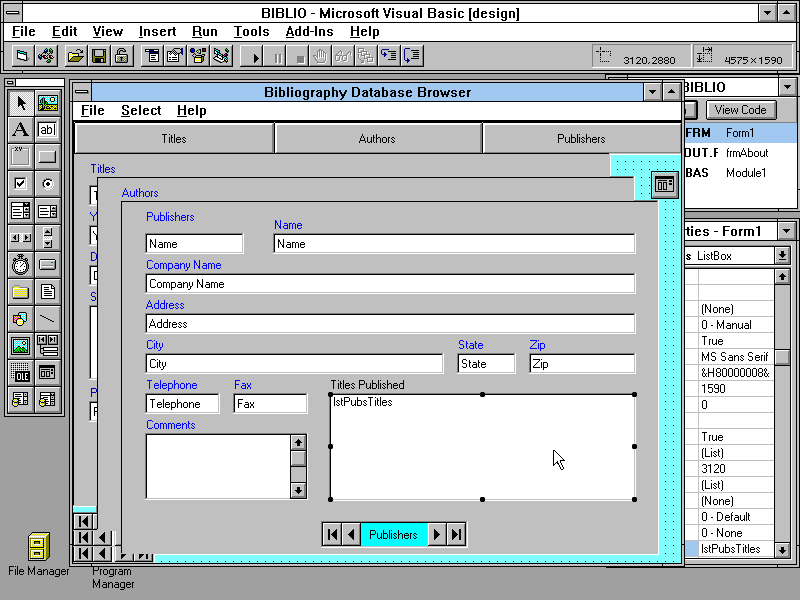
Task: Select the OLE container tool in toolbox
Action: tap(21, 373)
